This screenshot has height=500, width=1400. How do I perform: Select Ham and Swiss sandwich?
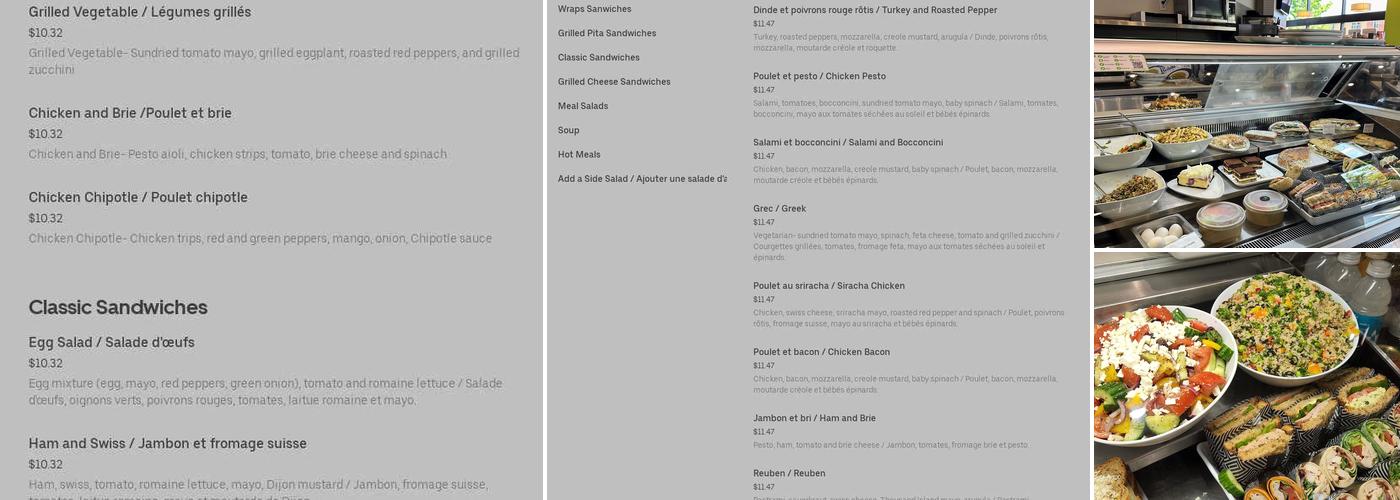168,443
